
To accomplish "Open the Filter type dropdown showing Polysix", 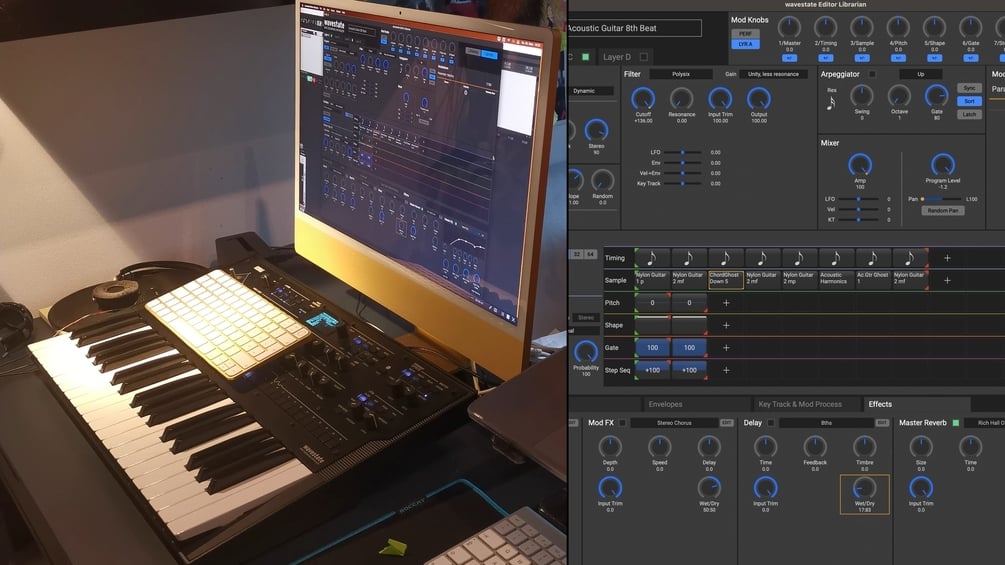I will click(x=681, y=74).
